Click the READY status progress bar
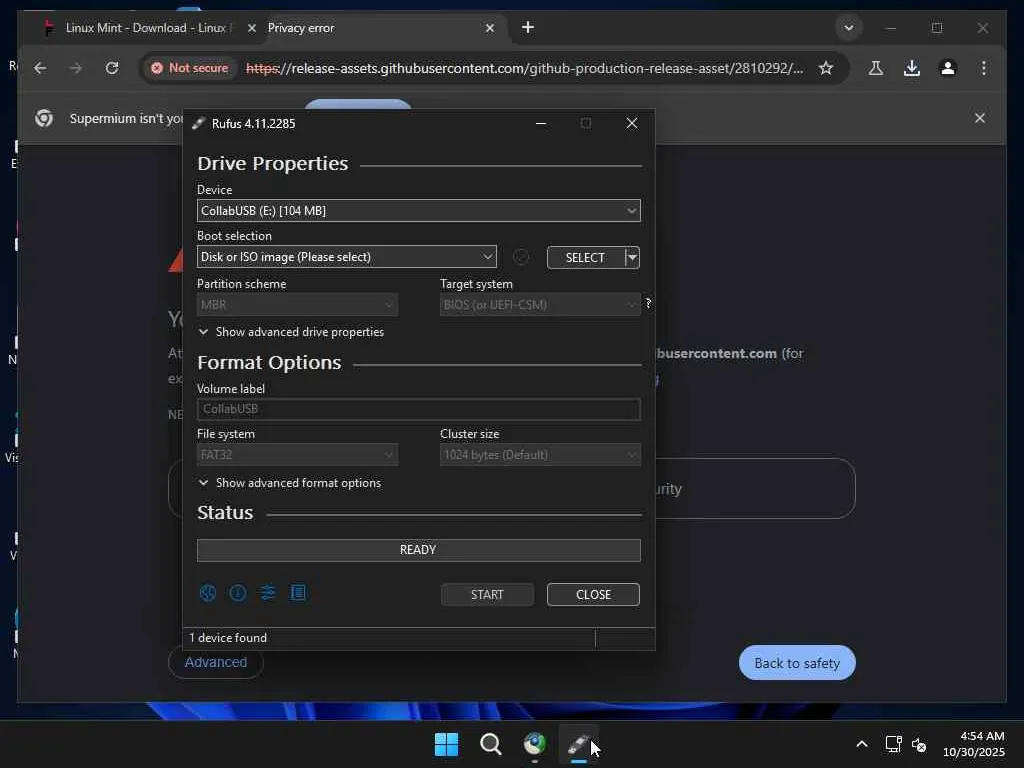 pyautogui.click(x=419, y=550)
